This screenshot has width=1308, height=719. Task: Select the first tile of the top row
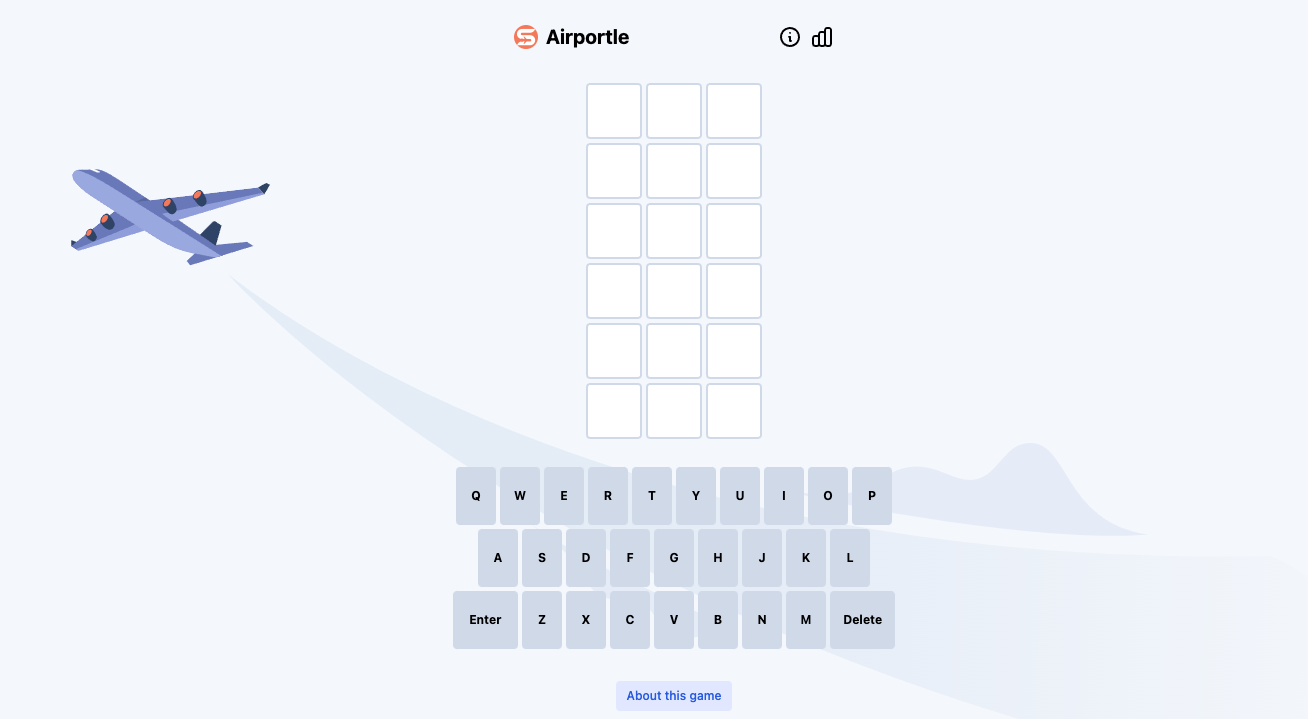[614, 111]
